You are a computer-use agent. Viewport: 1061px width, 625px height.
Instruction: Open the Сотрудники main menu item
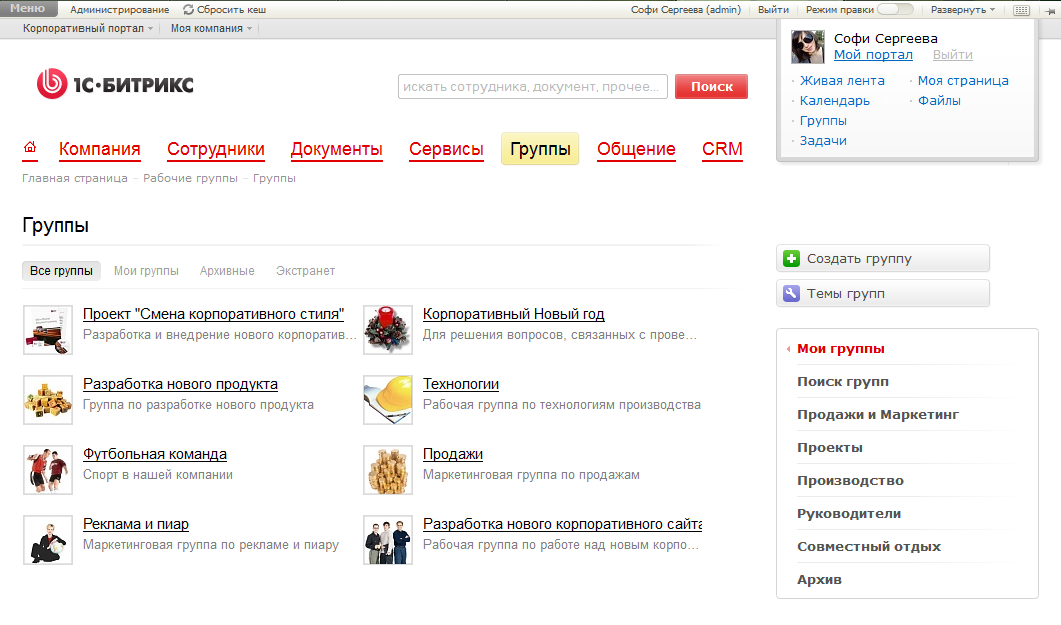point(215,150)
